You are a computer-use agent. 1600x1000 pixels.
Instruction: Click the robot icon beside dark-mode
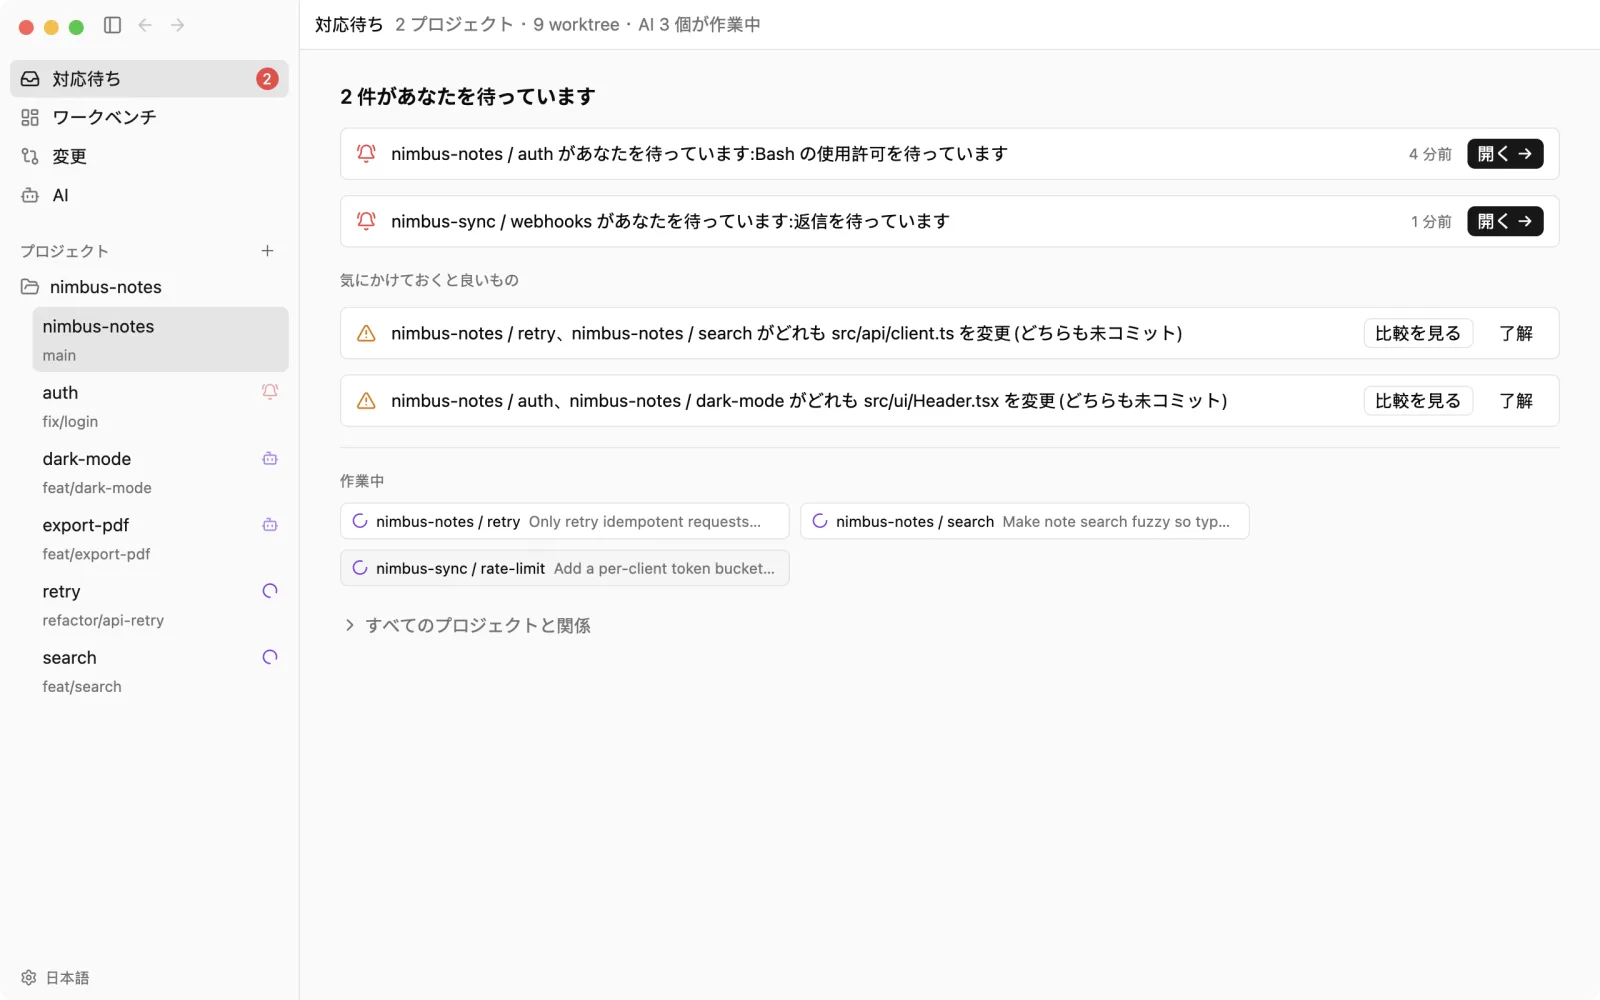(270, 459)
